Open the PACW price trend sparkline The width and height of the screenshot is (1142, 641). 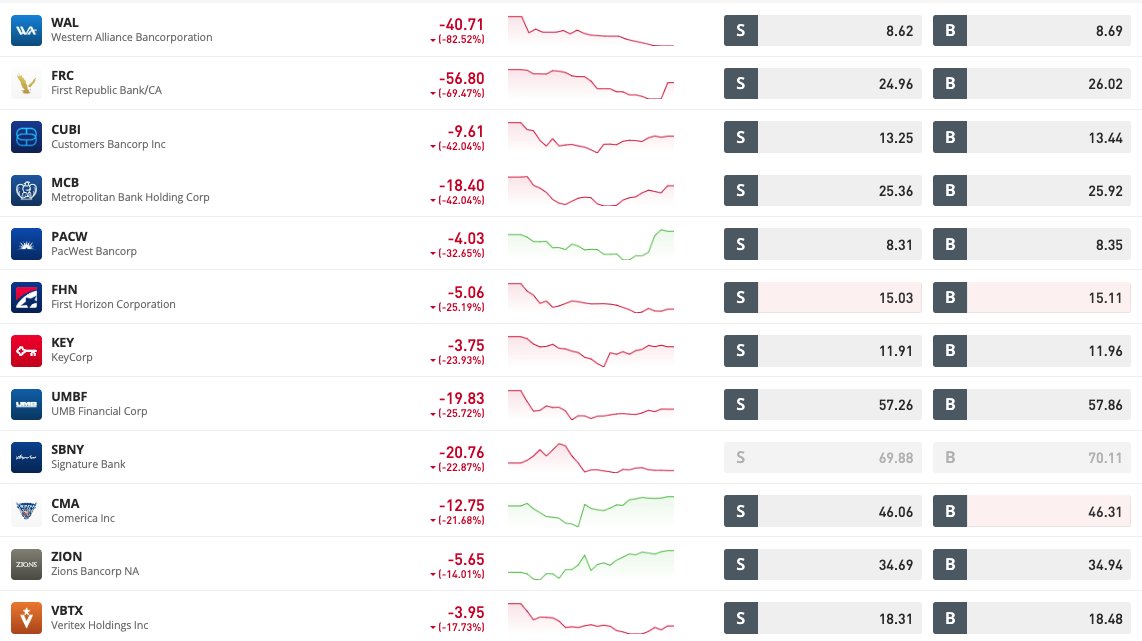(591, 244)
